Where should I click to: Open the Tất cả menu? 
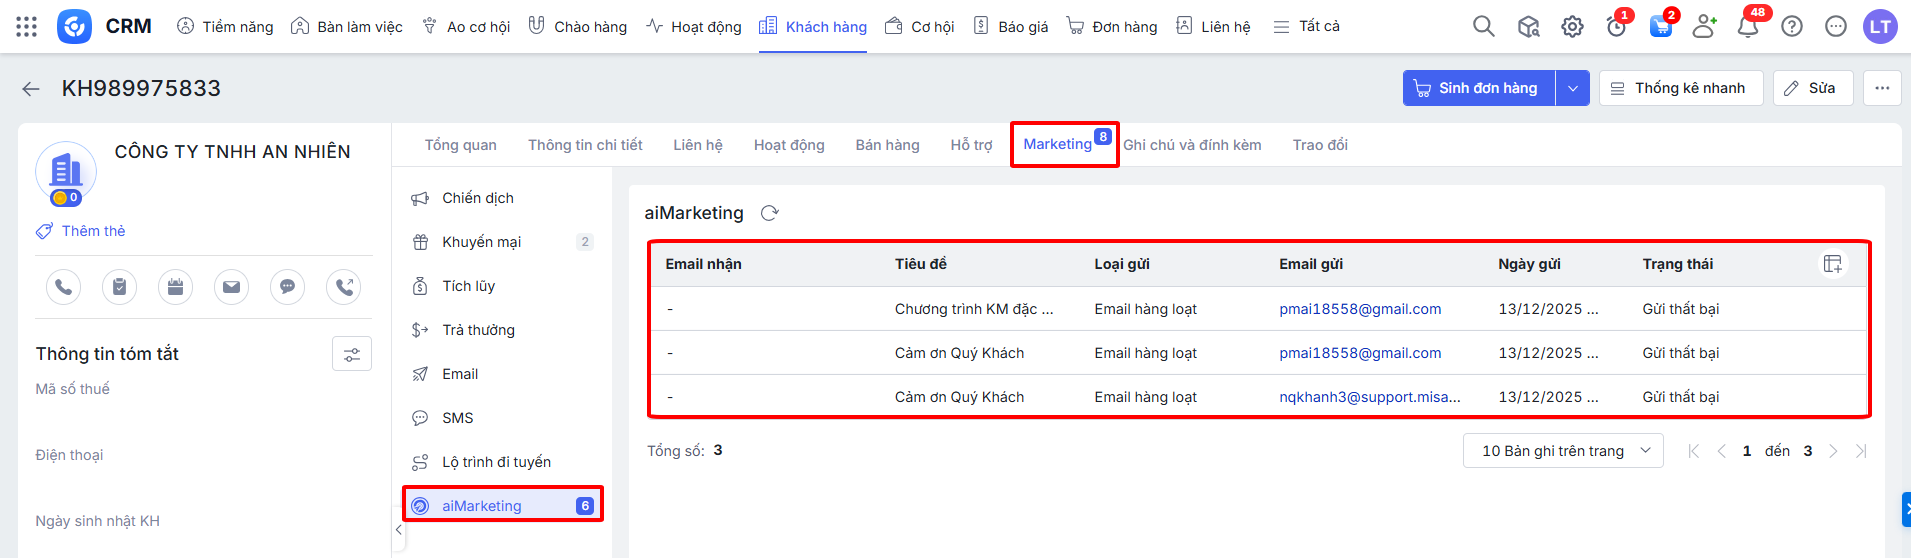(1306, 27)
